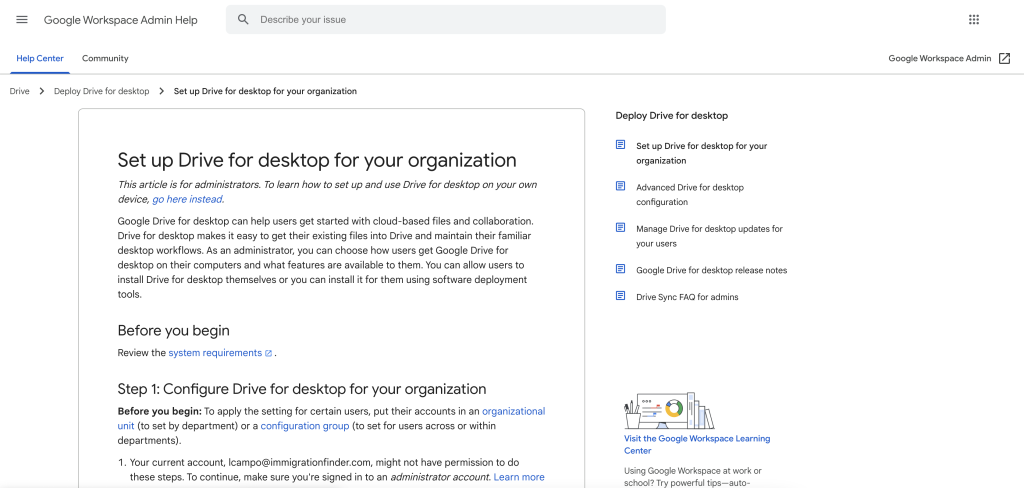Click the Google Workspace Admin external link icon
Screen dimensions: 1024x488
click(1004, 59)
